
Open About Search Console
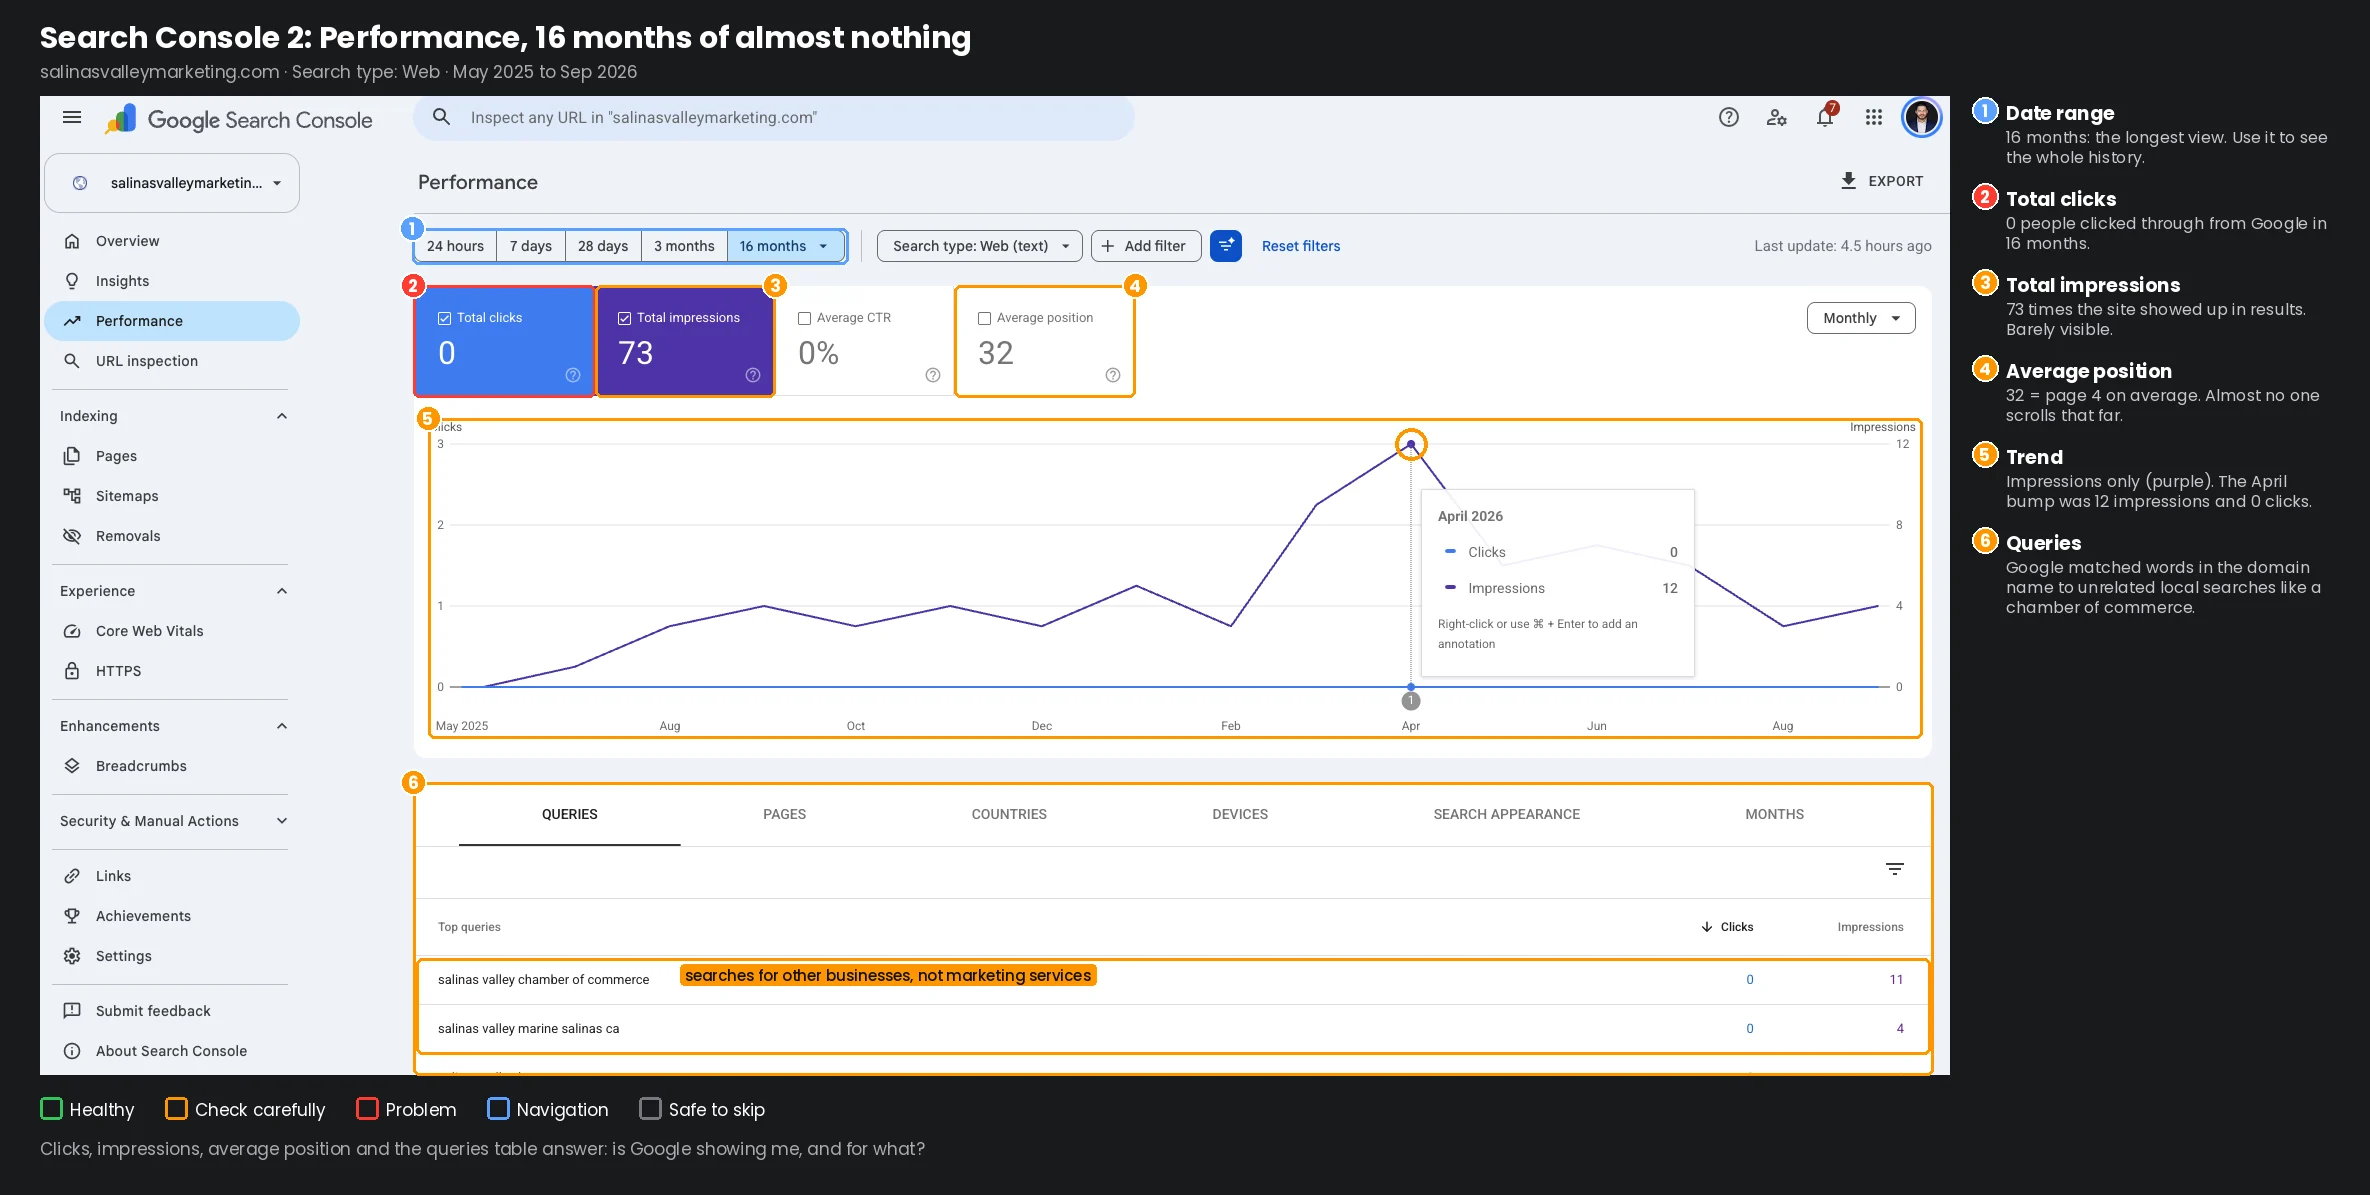[172, 1051]
